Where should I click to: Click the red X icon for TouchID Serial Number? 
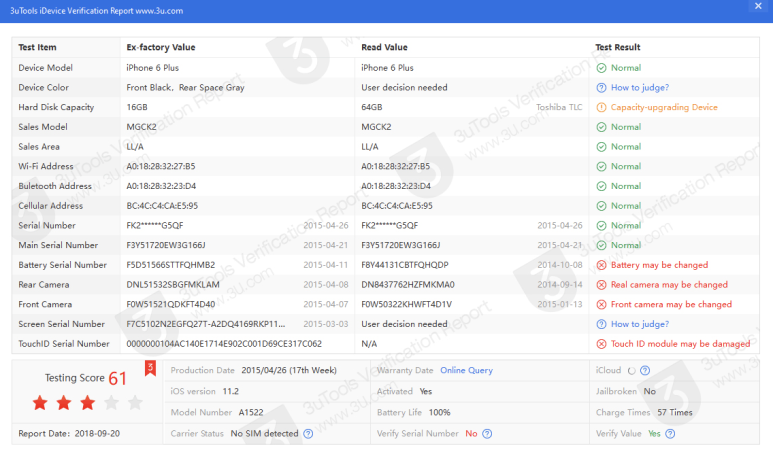(601, 344)
